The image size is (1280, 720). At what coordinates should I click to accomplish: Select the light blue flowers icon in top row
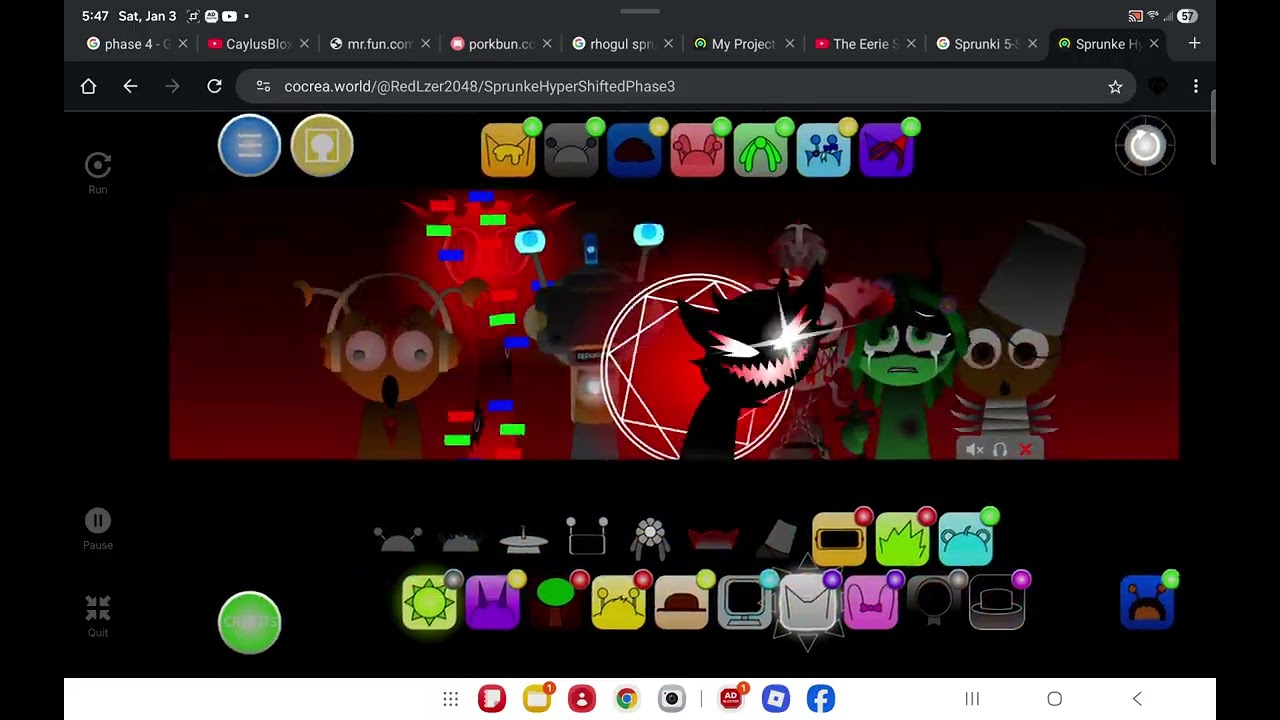(823, 151)
